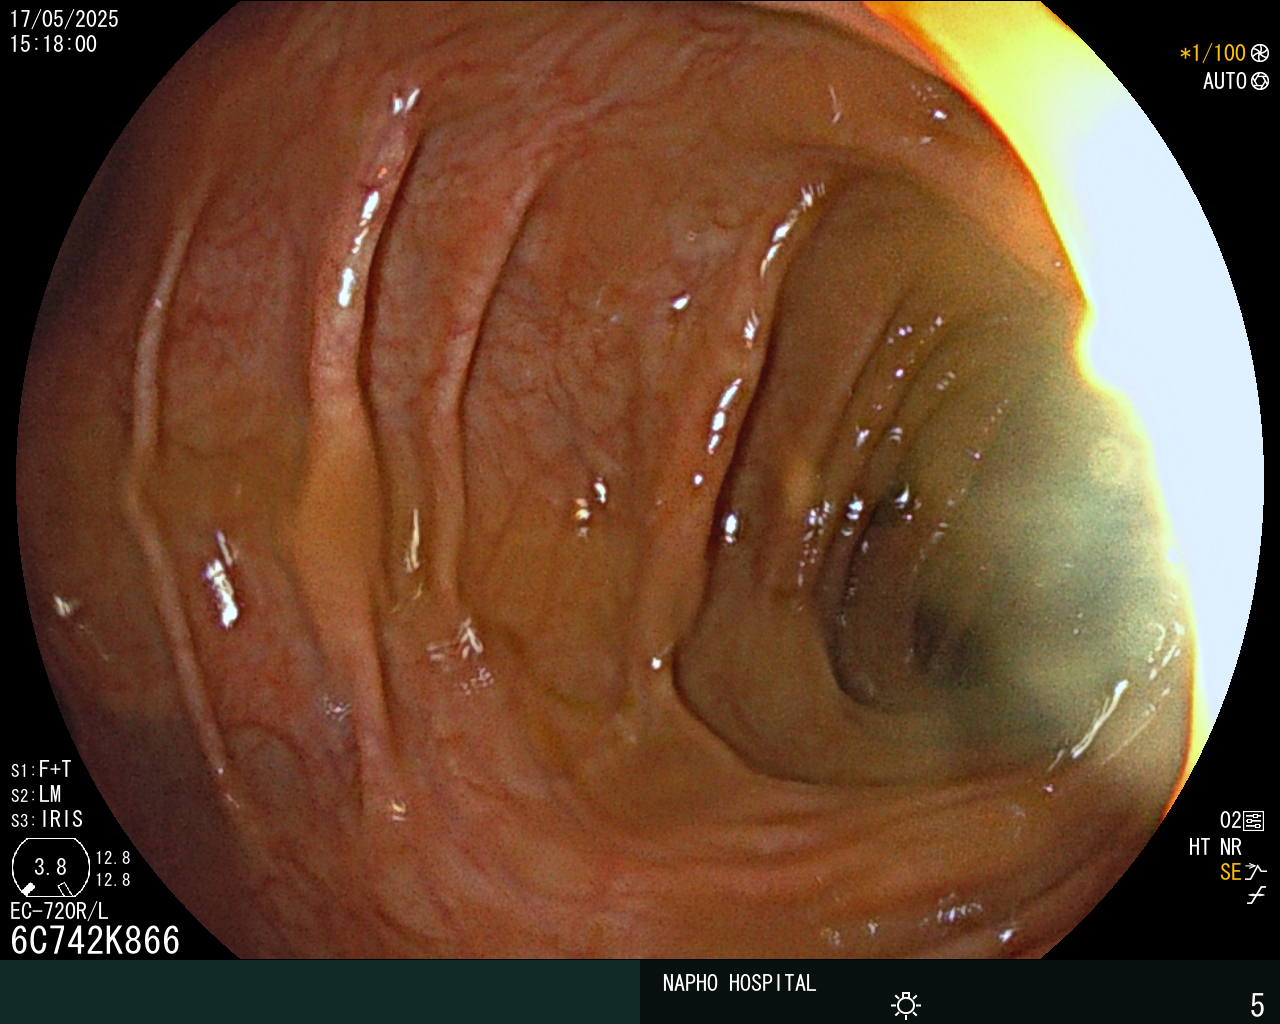Image resolution: width=1280 pixels, height=1024 pixels.
Task: Select the S2: LM switch assignment
Action: pyautogui.click(x=36, y=794)
